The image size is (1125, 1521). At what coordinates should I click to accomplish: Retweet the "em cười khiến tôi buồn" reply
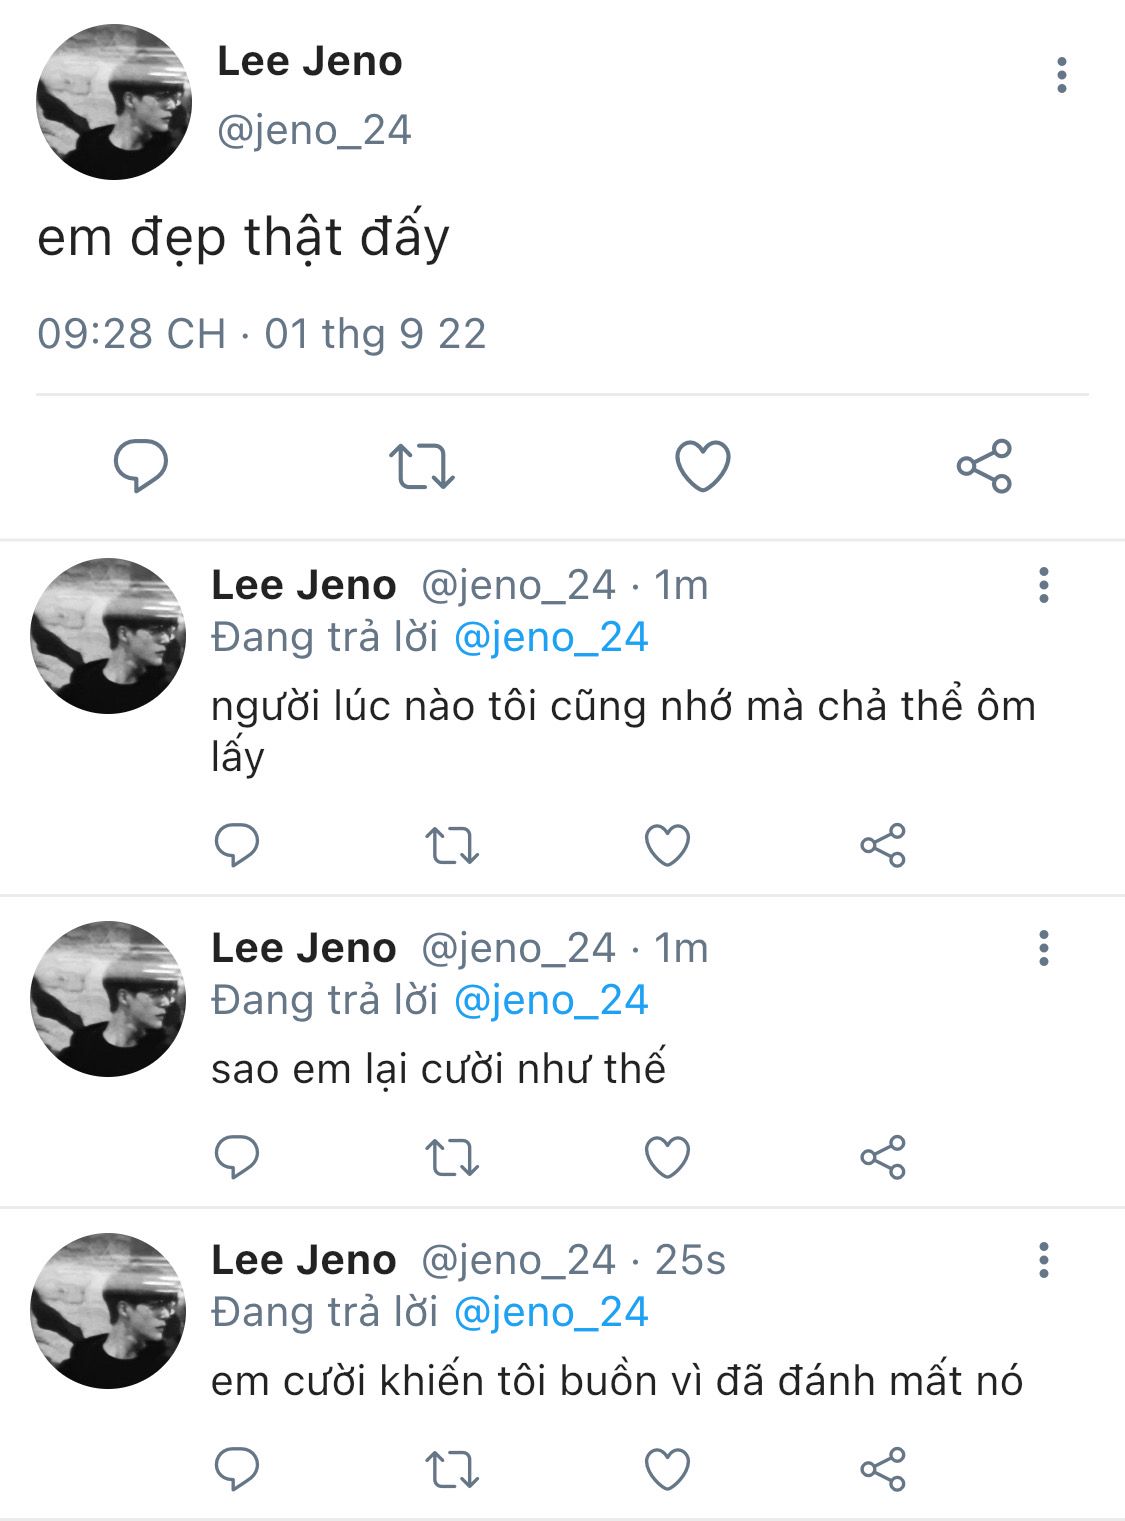click(x=452, y=1470)
